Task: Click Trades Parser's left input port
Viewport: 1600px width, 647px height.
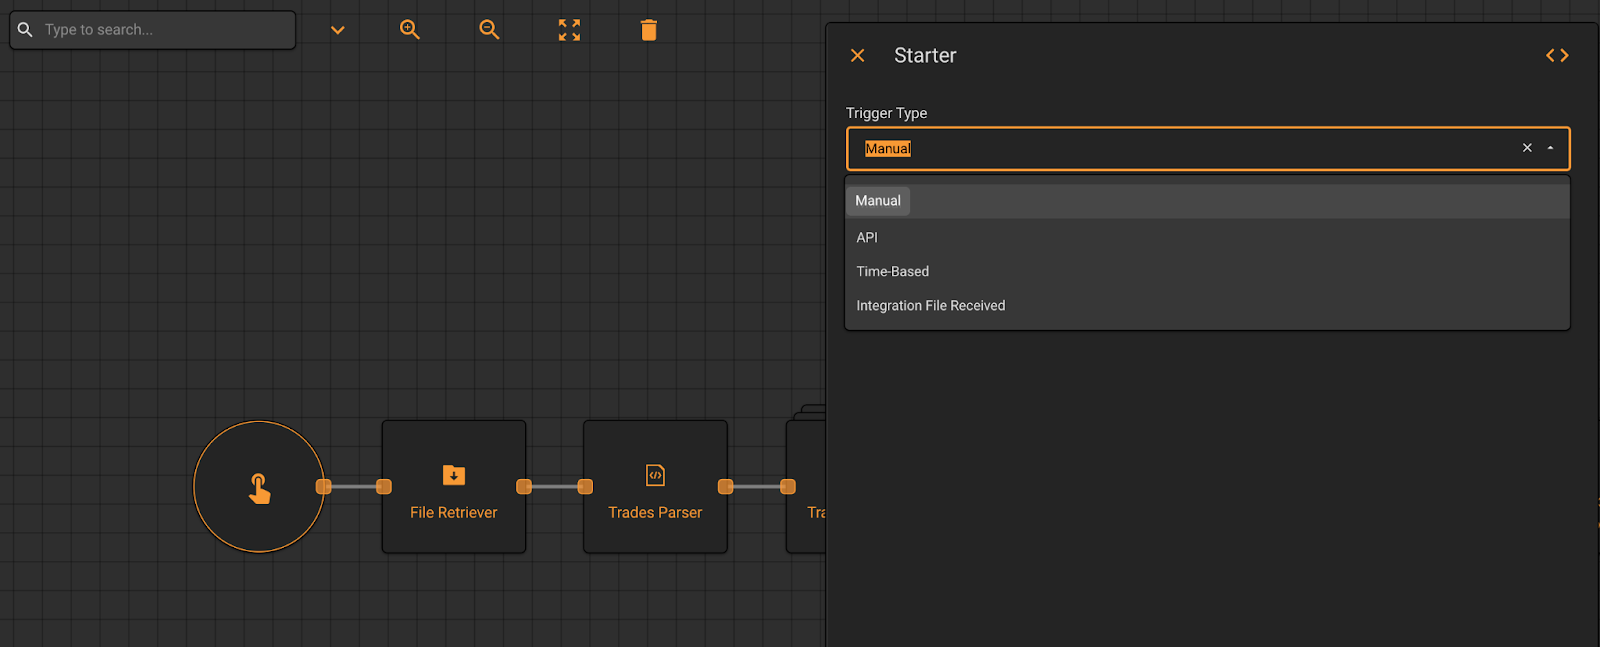Action: (x=585, y=487)
